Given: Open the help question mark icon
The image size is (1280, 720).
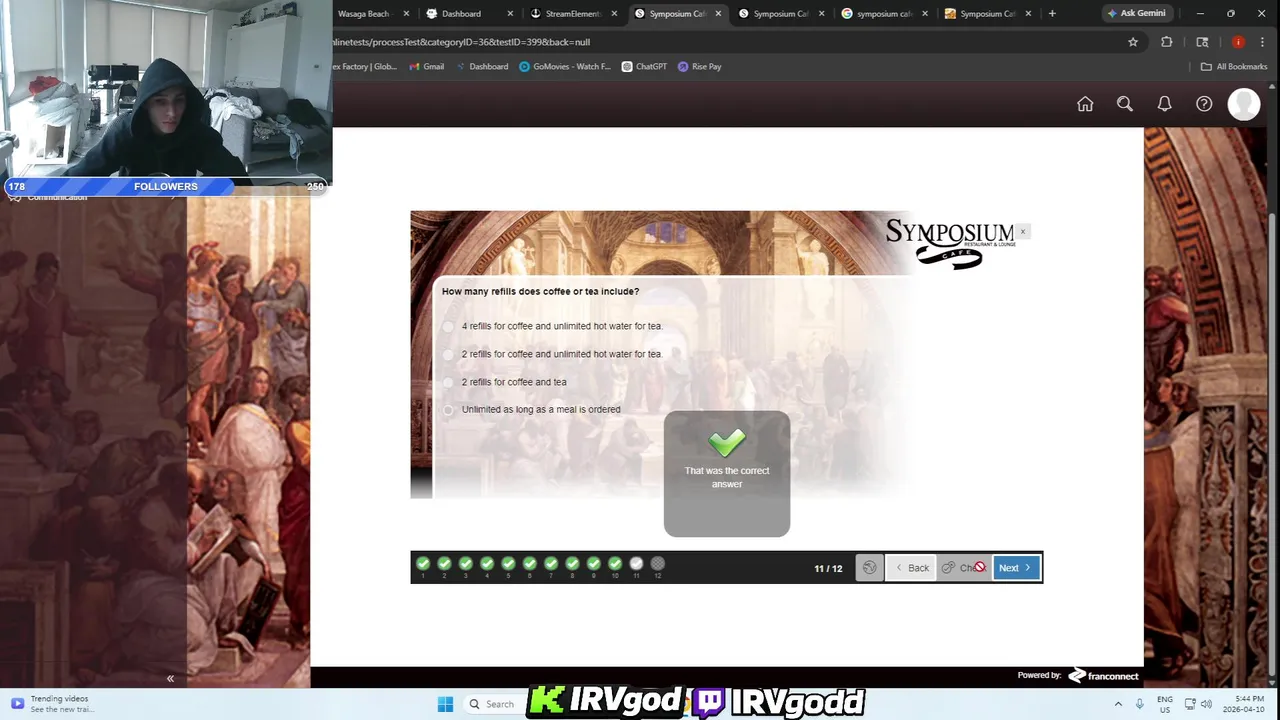Looking at the screenshot, I should pos(1204,104).
